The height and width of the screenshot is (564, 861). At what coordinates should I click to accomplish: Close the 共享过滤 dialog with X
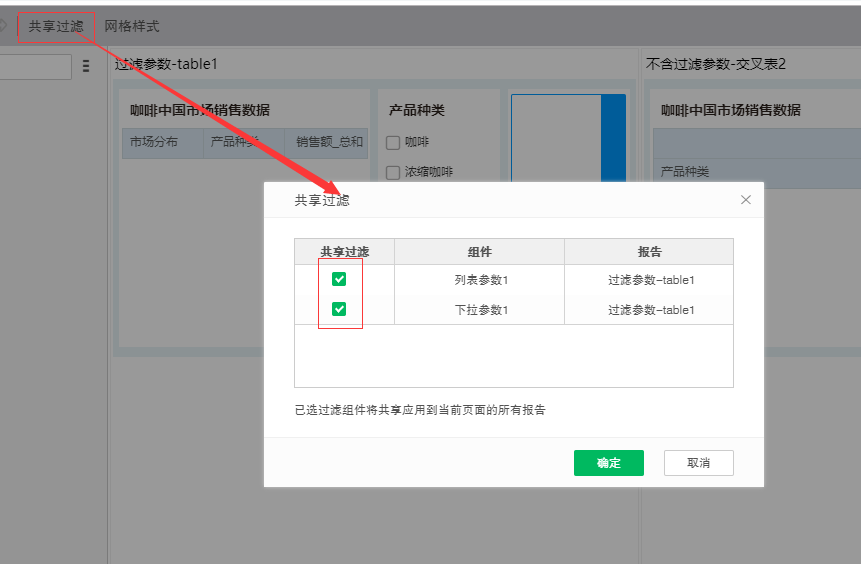pyautogui.click(x=745, y=200)
